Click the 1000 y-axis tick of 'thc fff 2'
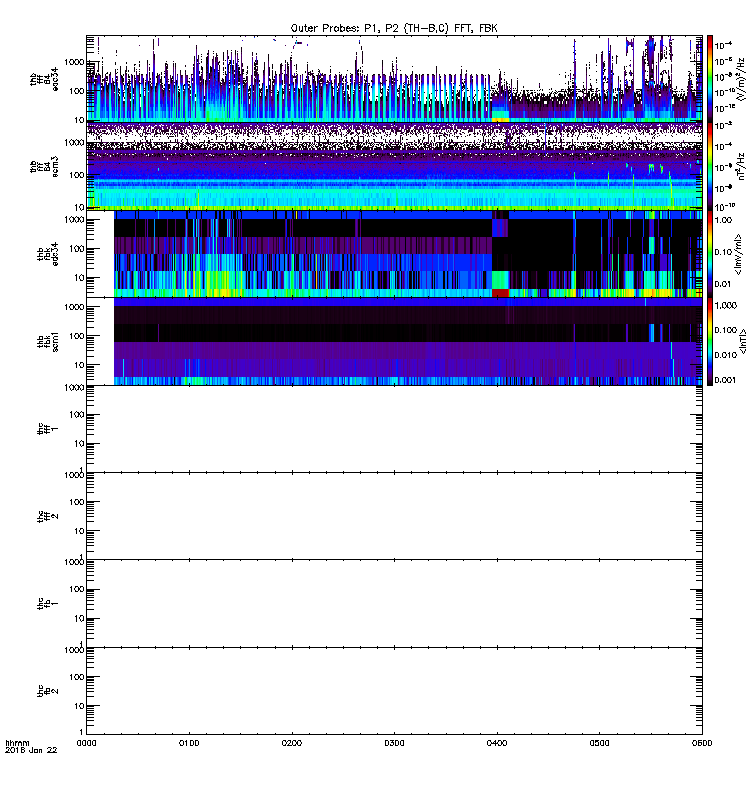 coord(74,475)
